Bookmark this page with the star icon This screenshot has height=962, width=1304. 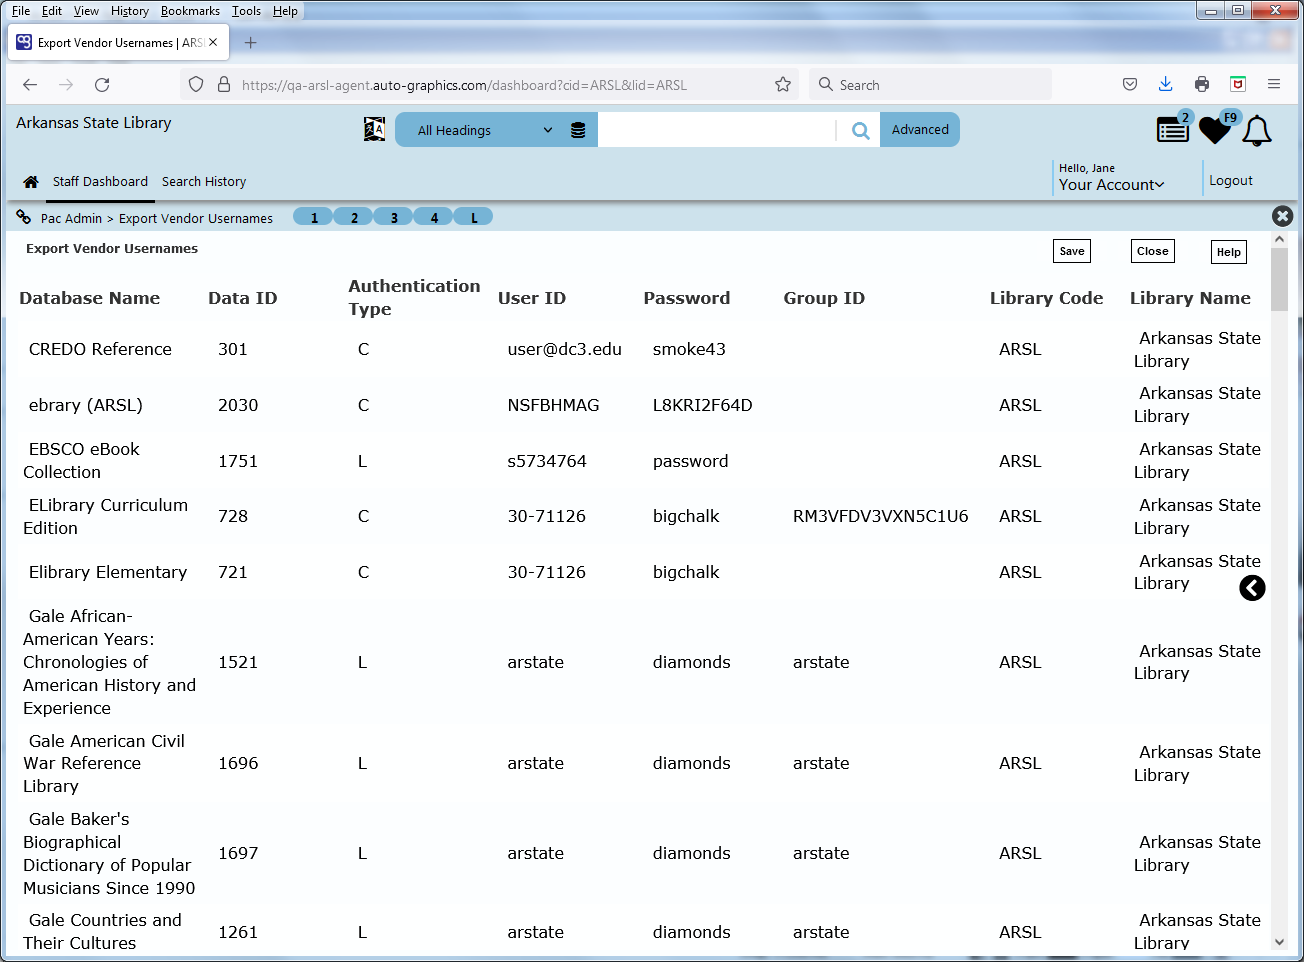[x=783, y=85]
